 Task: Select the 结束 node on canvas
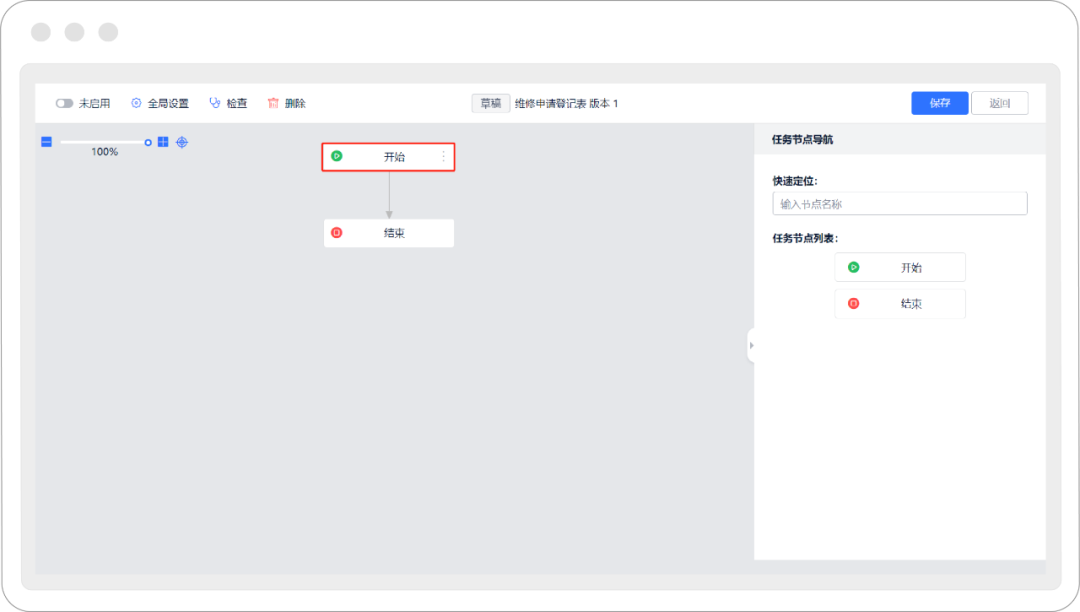(x=393, y=233)
